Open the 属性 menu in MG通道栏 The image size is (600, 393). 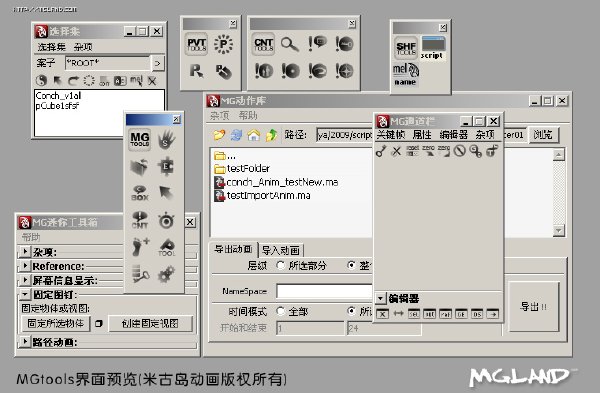(422, 135)
